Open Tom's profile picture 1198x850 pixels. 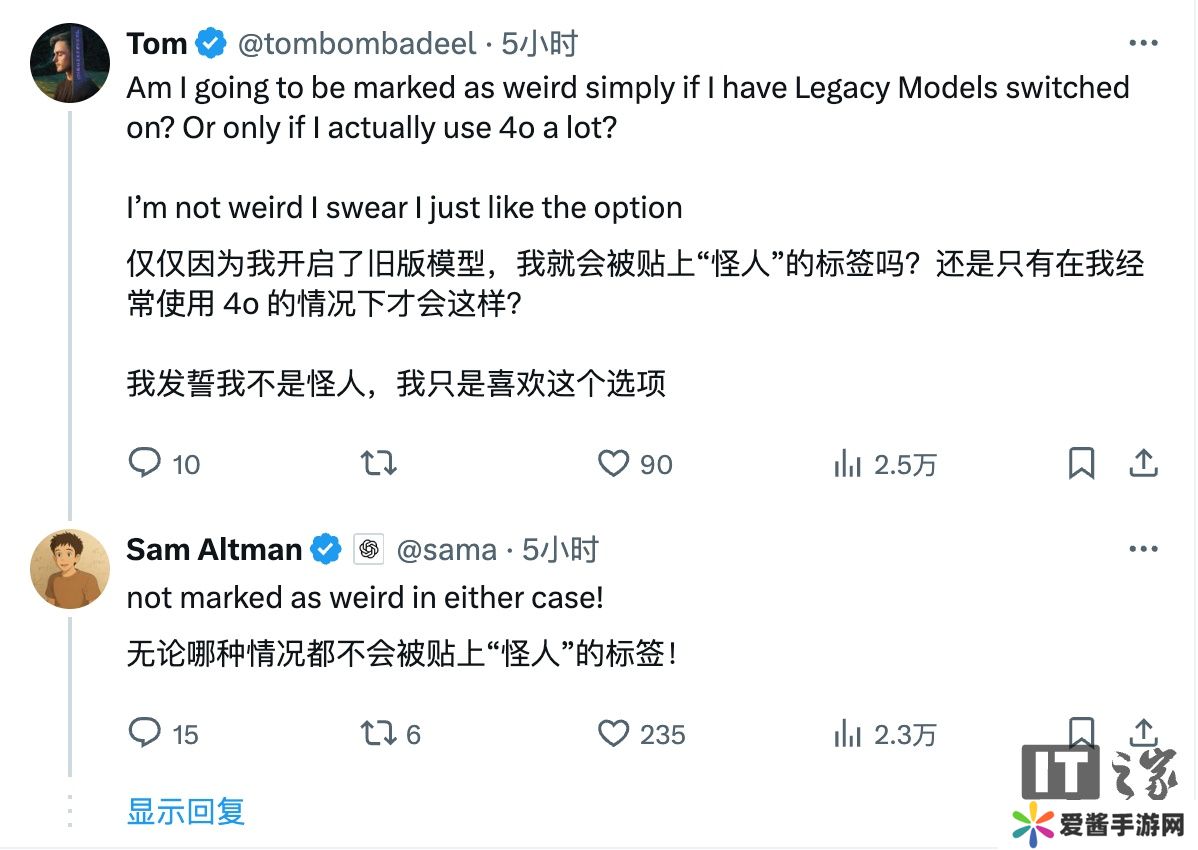pos(70,62)
